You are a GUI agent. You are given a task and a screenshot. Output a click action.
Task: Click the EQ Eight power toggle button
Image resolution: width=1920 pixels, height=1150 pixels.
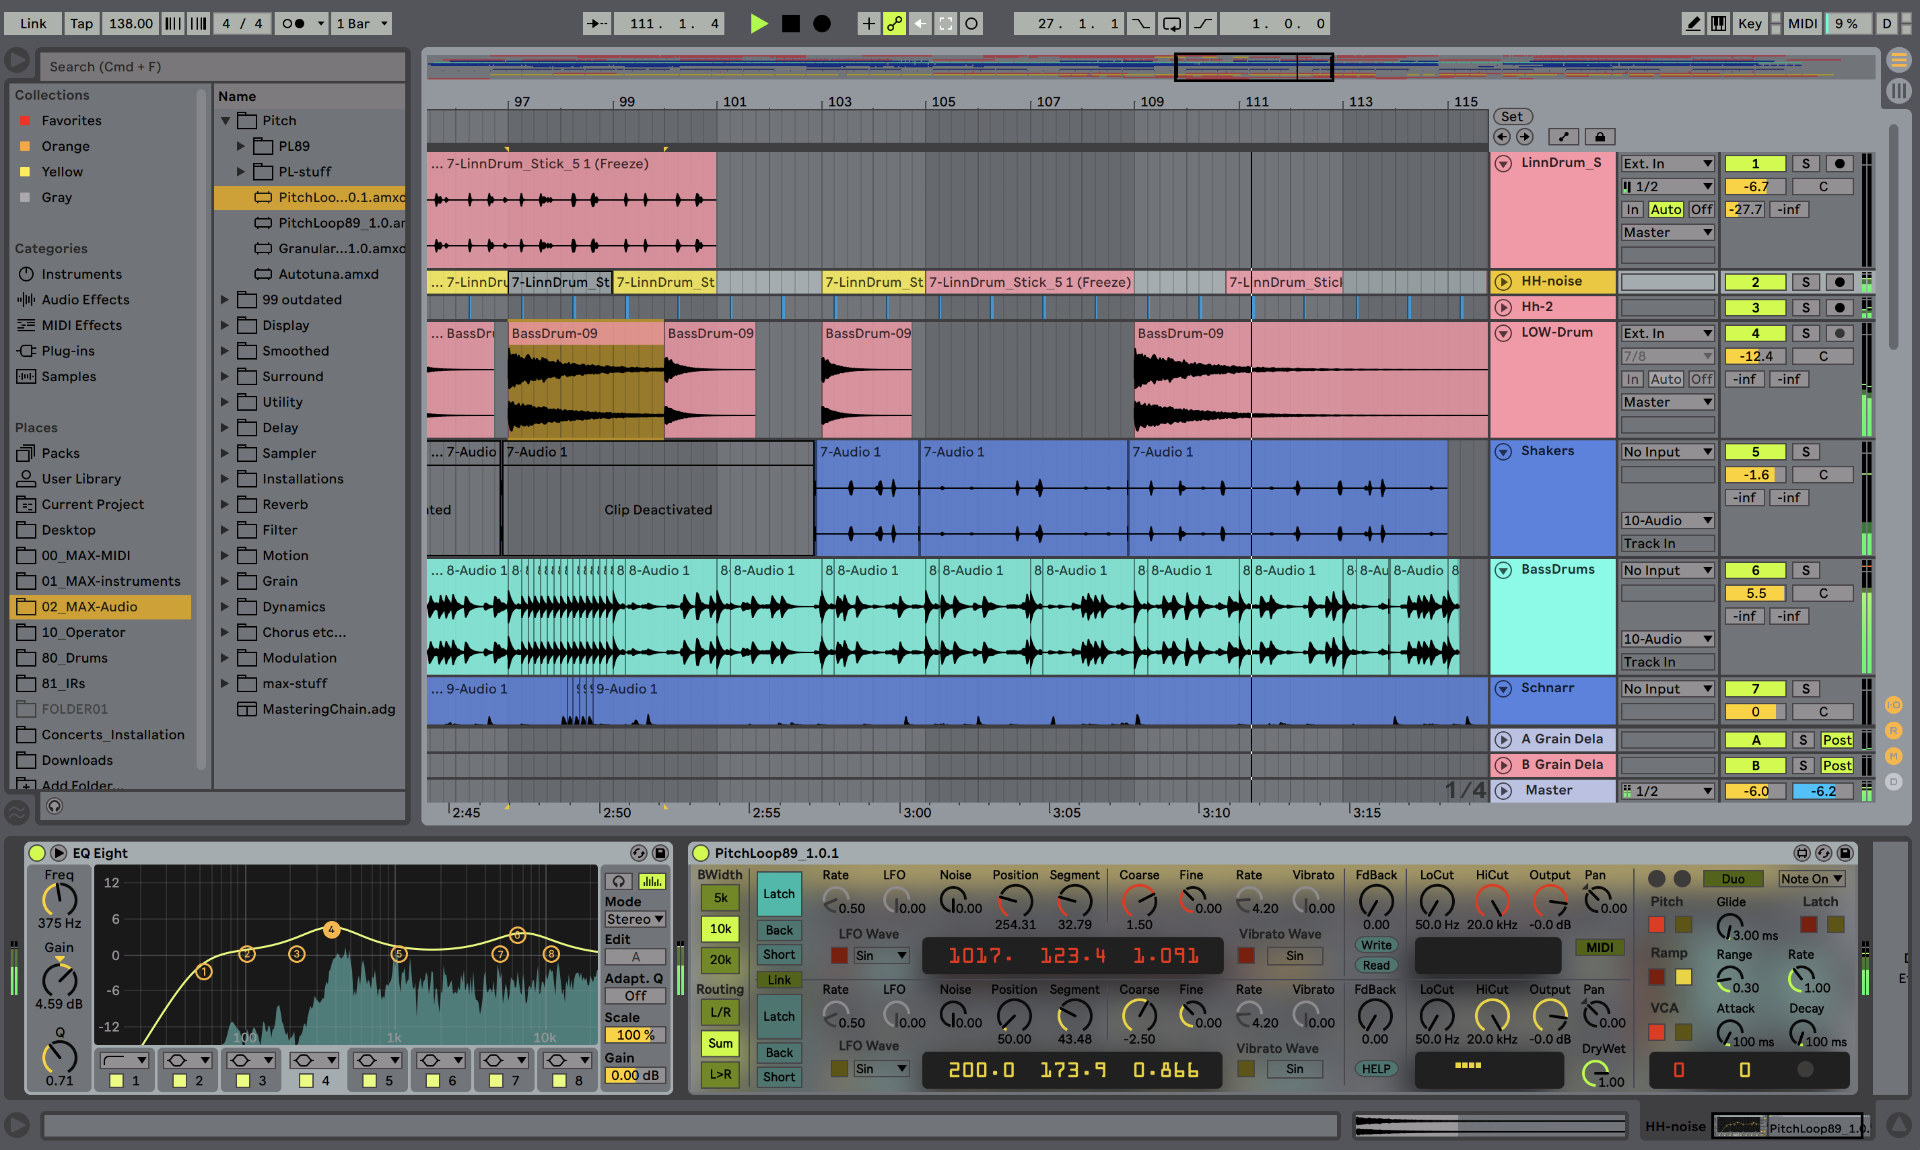point(36,852)
